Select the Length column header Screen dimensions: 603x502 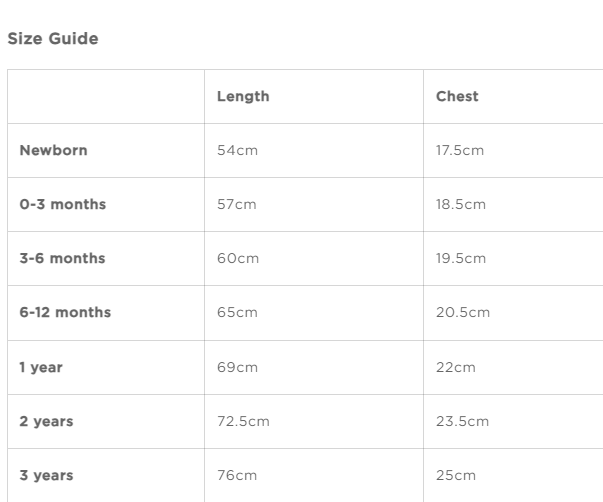[x=243, y=97]
